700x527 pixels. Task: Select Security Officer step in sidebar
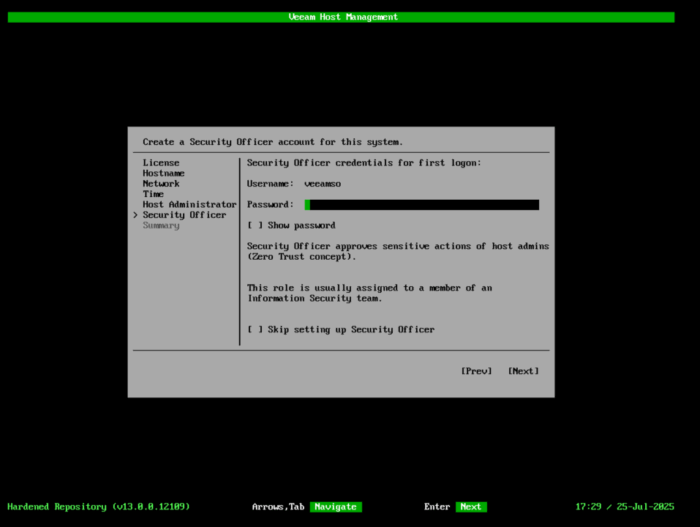[184, 215]
